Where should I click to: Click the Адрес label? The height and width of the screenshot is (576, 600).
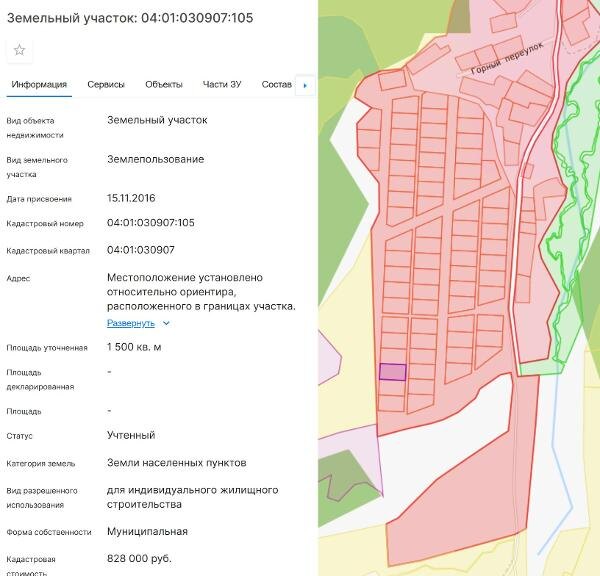point(18,279)
